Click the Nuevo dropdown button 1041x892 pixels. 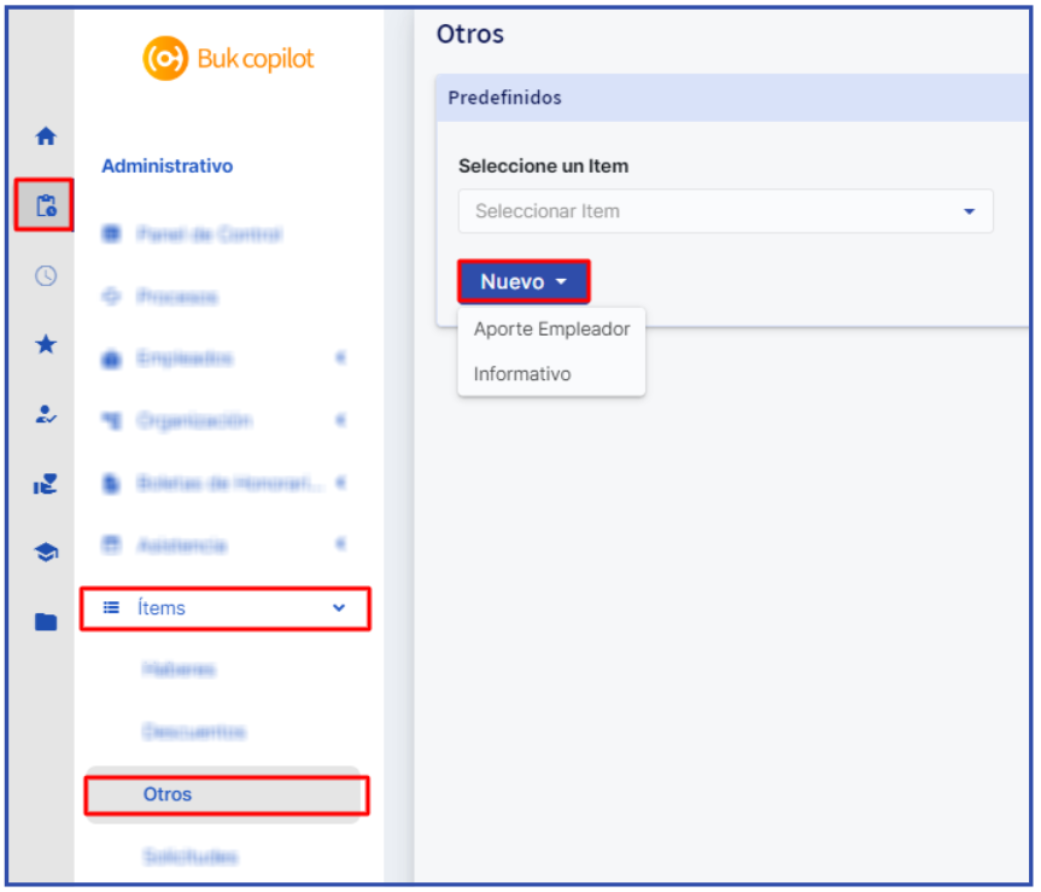523,281
